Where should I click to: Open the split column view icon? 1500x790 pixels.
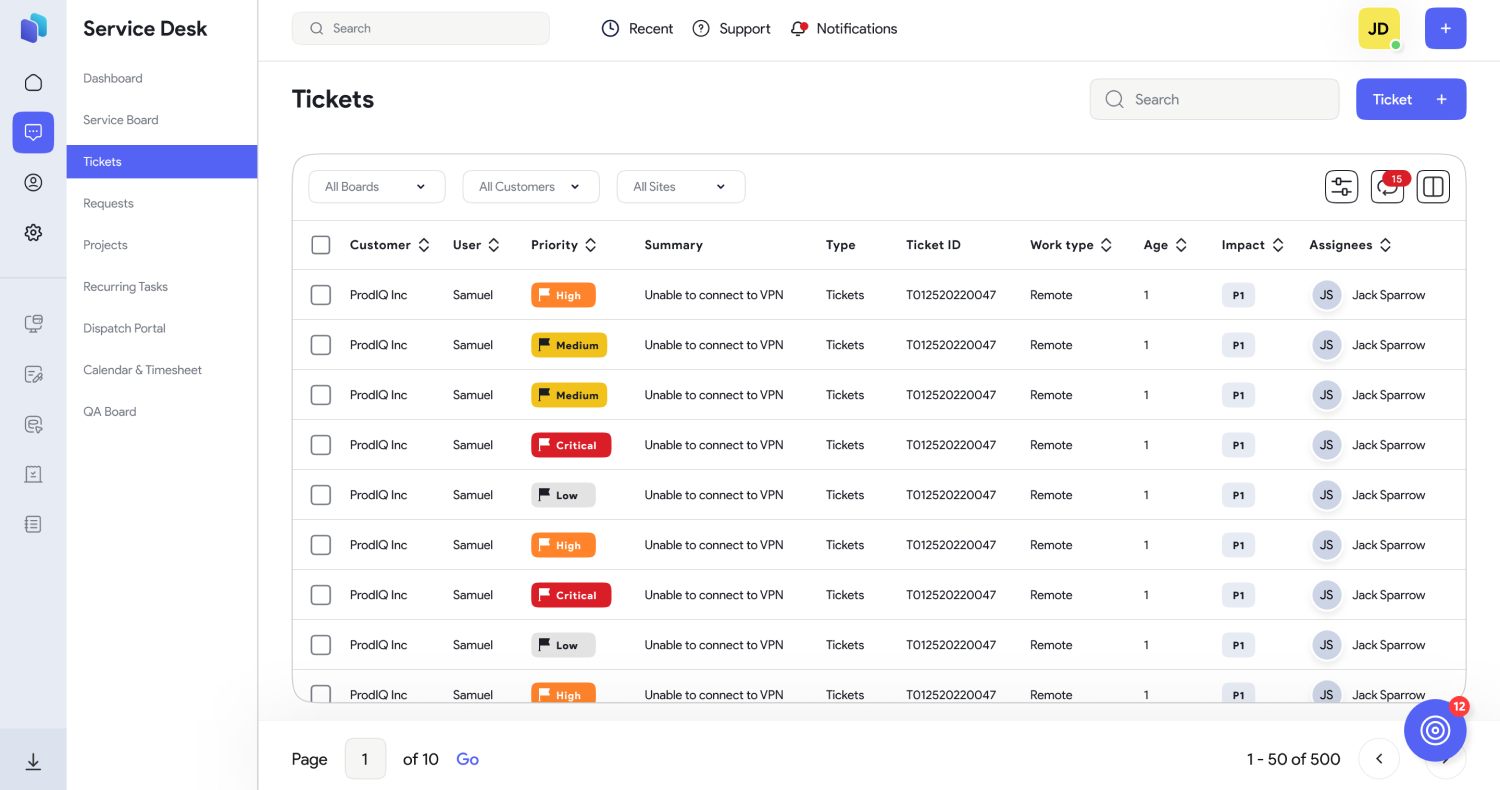1433,186
